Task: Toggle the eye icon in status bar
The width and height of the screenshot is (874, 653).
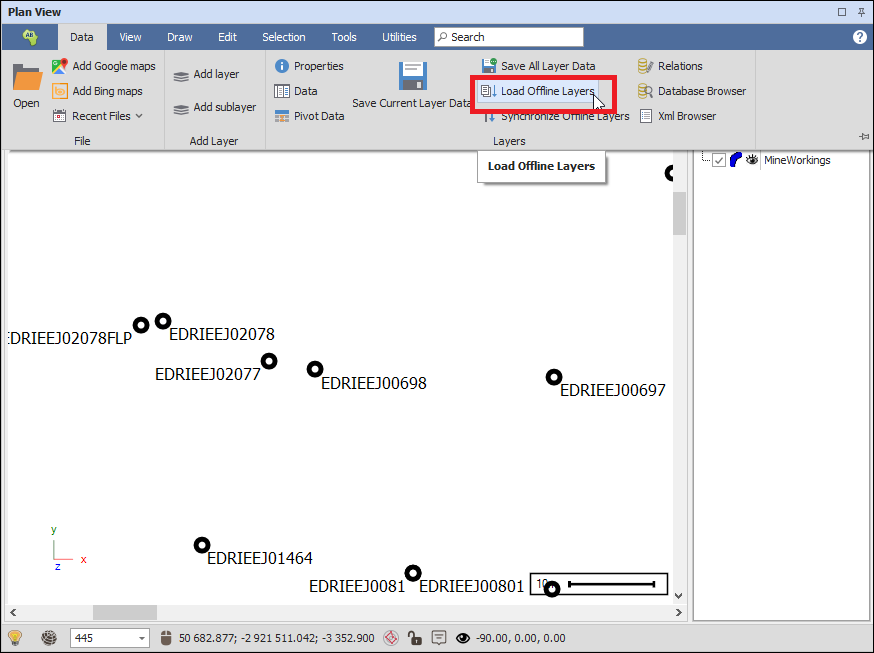Action: click(462, 638)
